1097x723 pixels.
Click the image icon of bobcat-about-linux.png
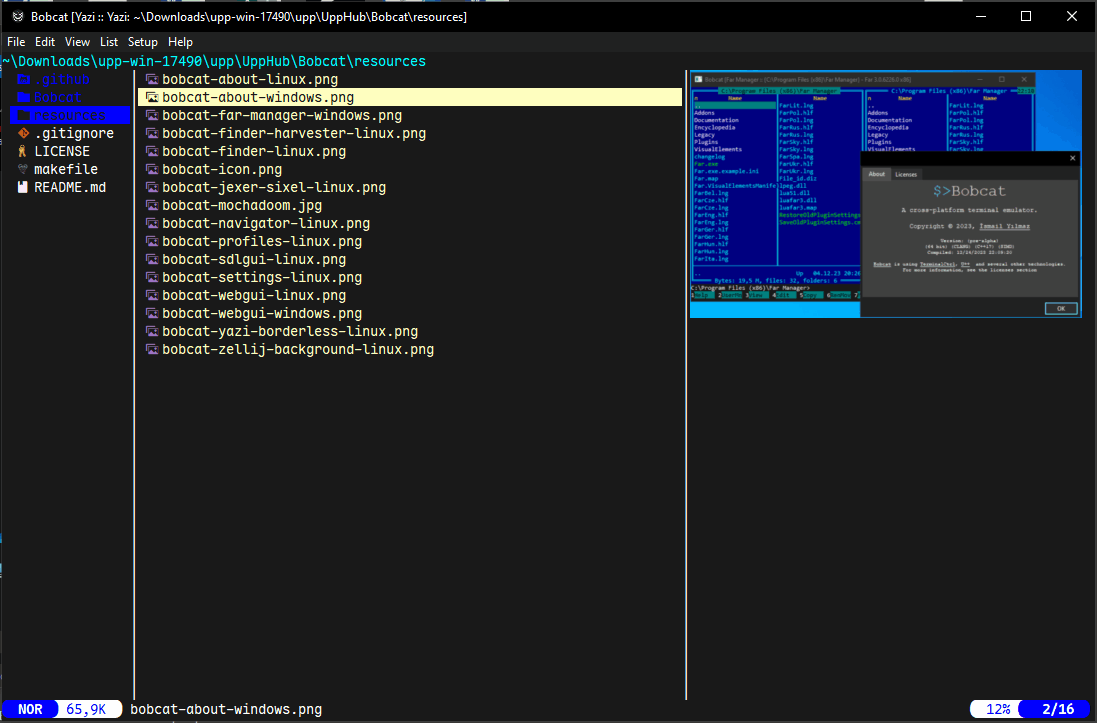coord(152,79)
